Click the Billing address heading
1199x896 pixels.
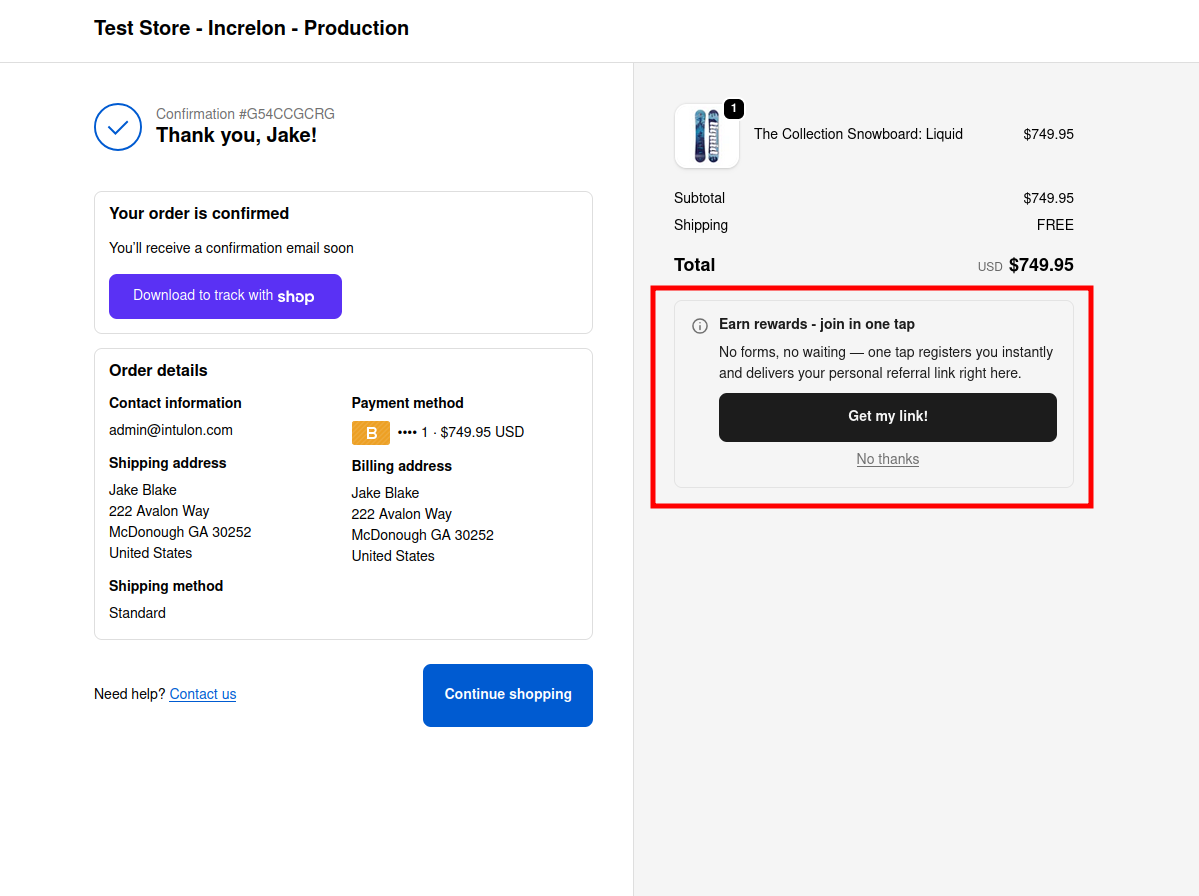pyautogui.click(x=401, y=466)
